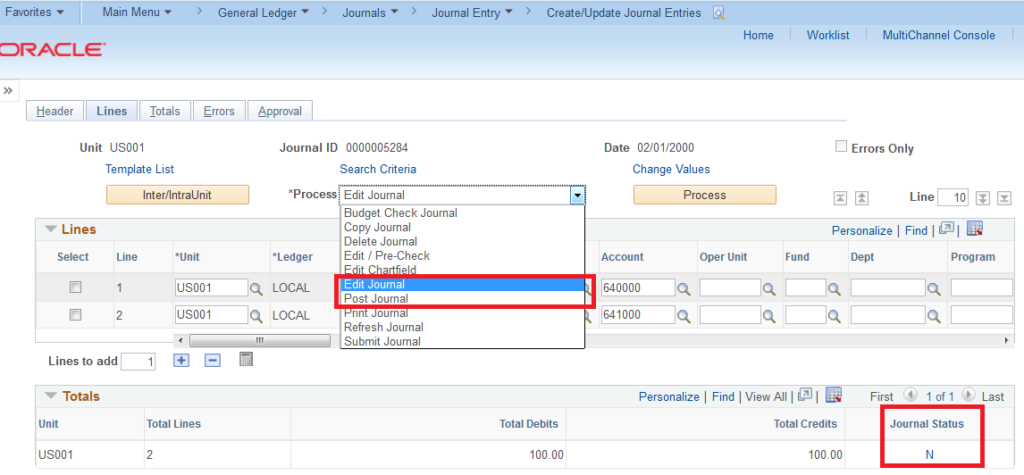1024x475 pixels.
Task: Click Totals grid popup window icon
Action: coord(805,395)
